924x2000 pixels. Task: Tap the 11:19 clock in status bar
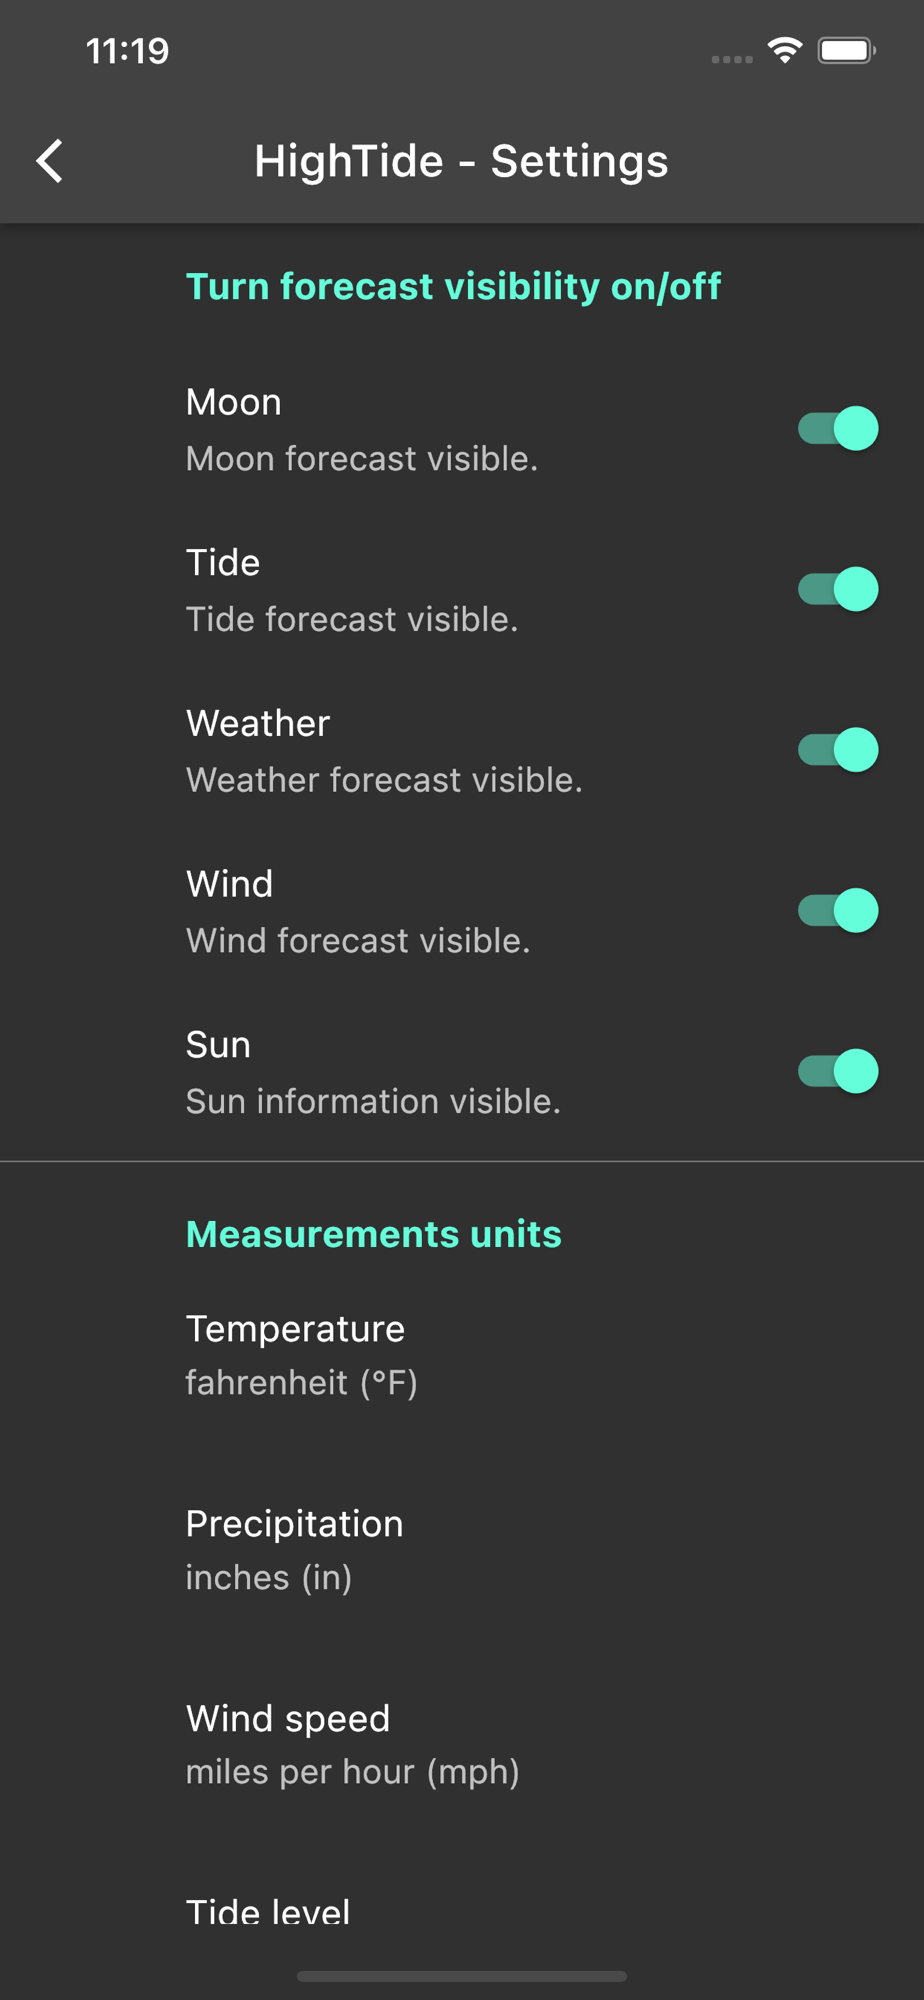point(127,51)
